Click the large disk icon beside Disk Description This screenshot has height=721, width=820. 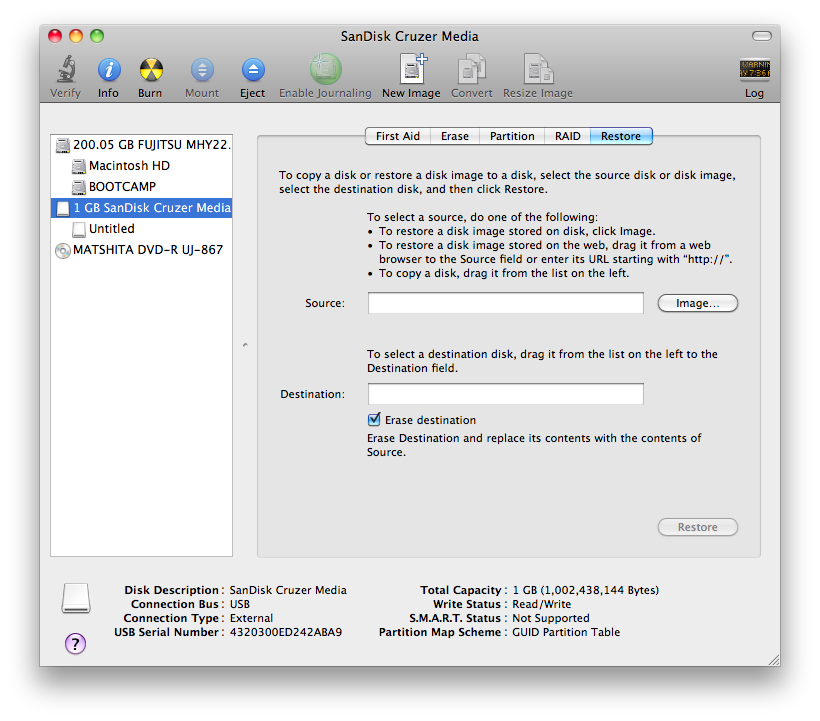pyautogui.click(x=76, y=598)
